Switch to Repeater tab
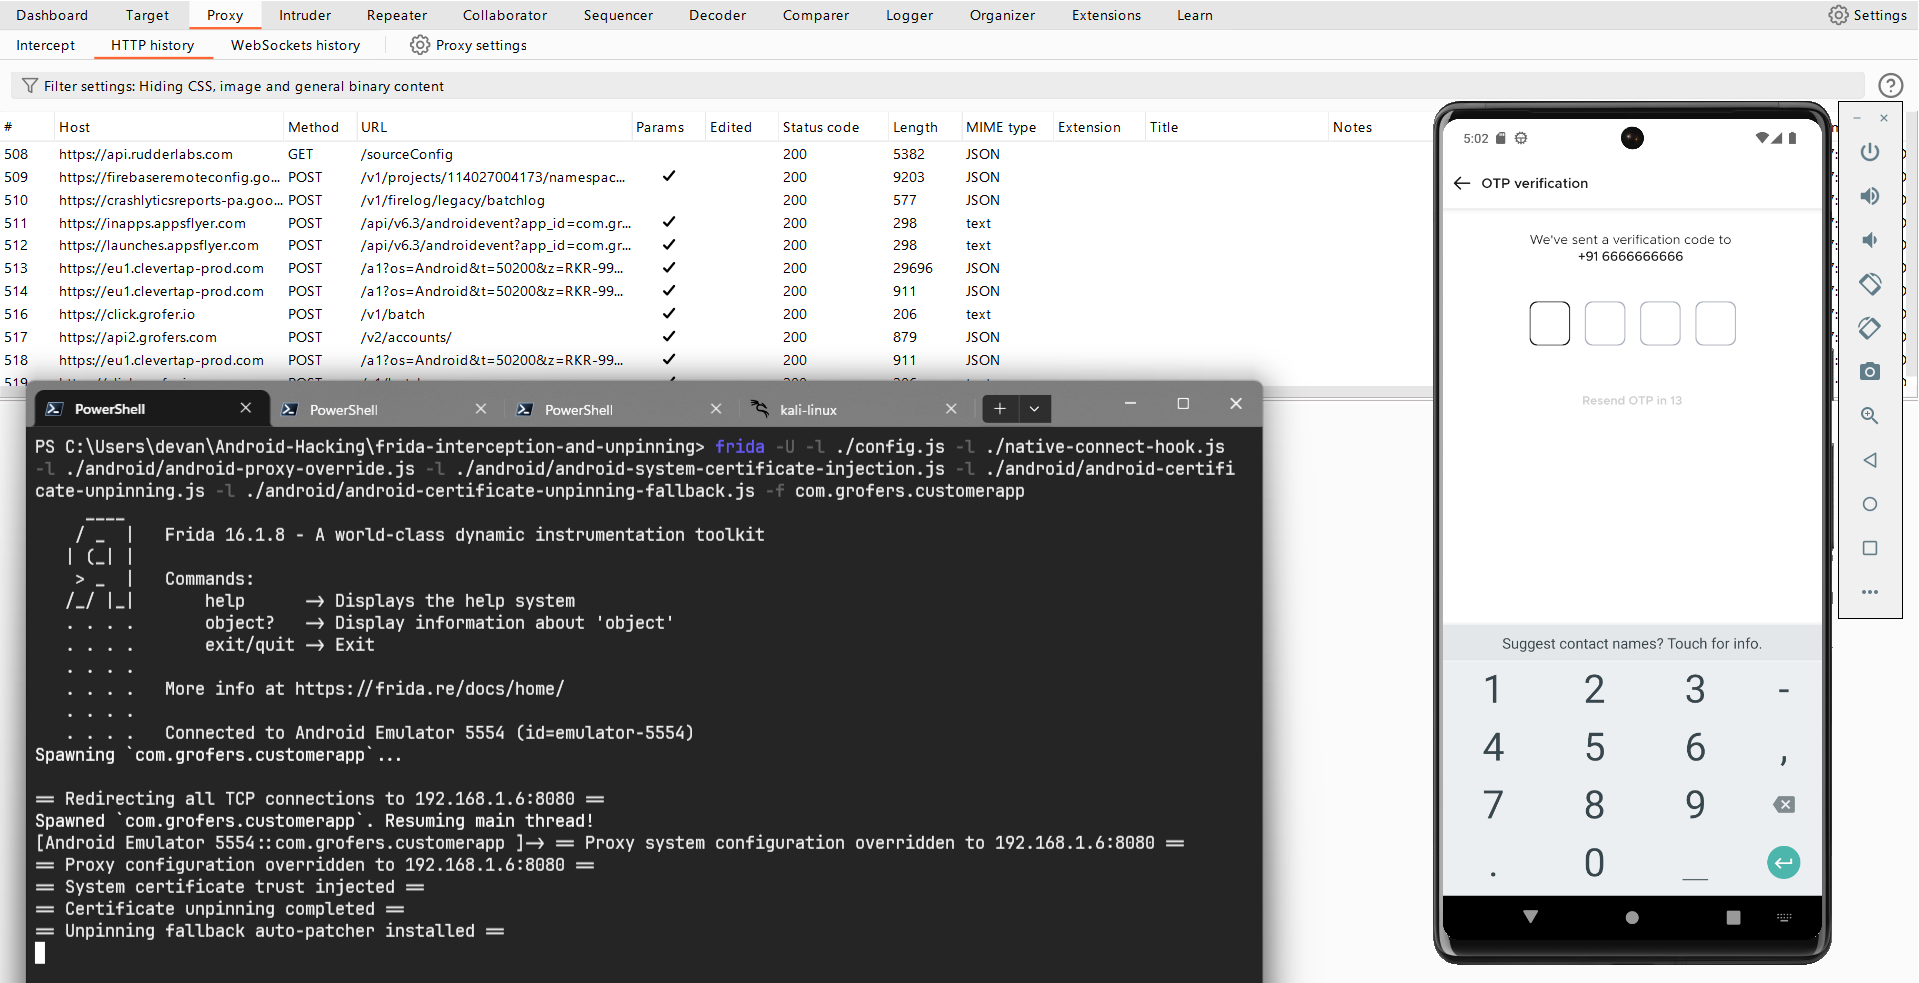This screenshot has height=983, width=1919. click(397, 15)
